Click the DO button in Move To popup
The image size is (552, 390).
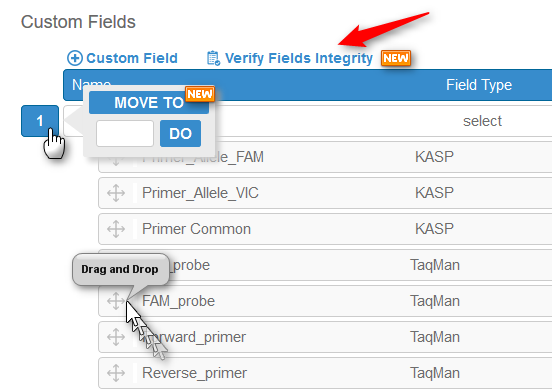[x=180, y=134]
